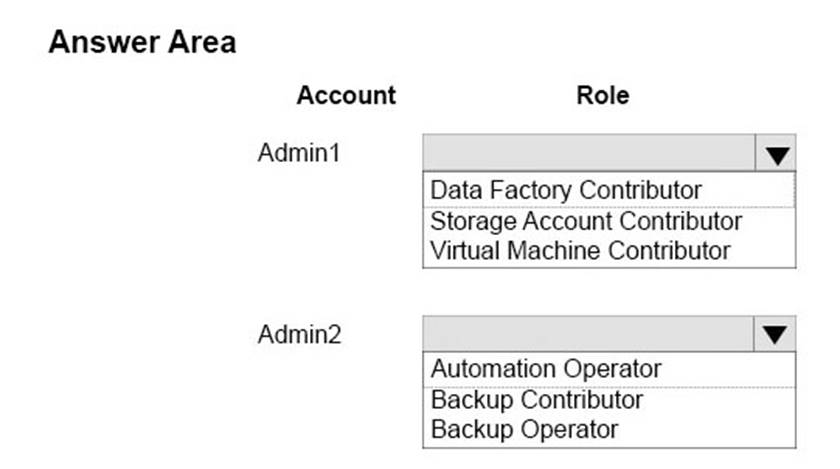The height and width of the screenshot is (469, 840).
Task: Pick Virtual Machine Contributor role
Action: point(580,250)
